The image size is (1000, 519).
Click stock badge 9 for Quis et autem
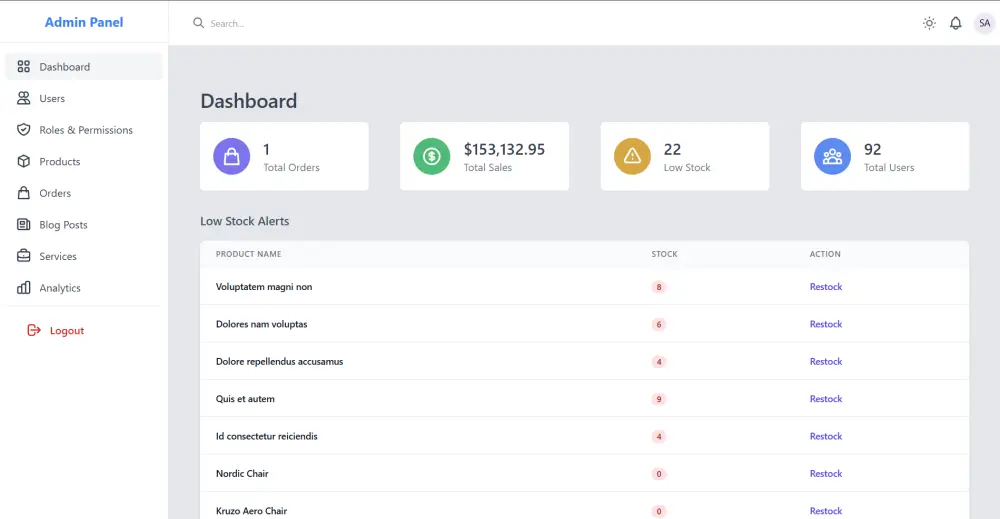[659, 399]
